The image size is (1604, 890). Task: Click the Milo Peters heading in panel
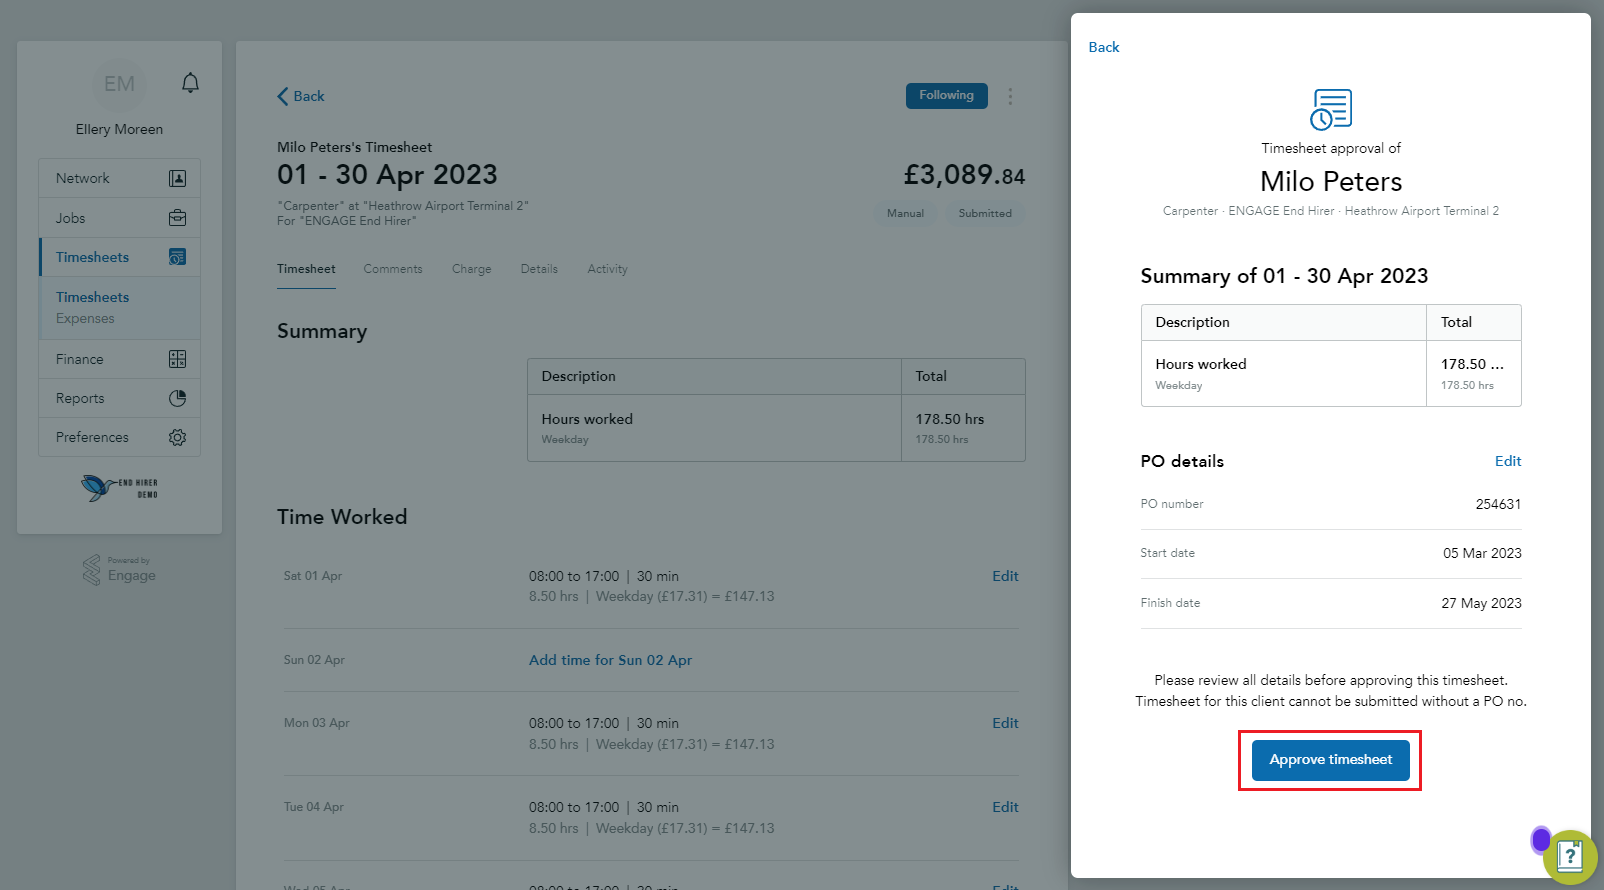coord(1331,181)
